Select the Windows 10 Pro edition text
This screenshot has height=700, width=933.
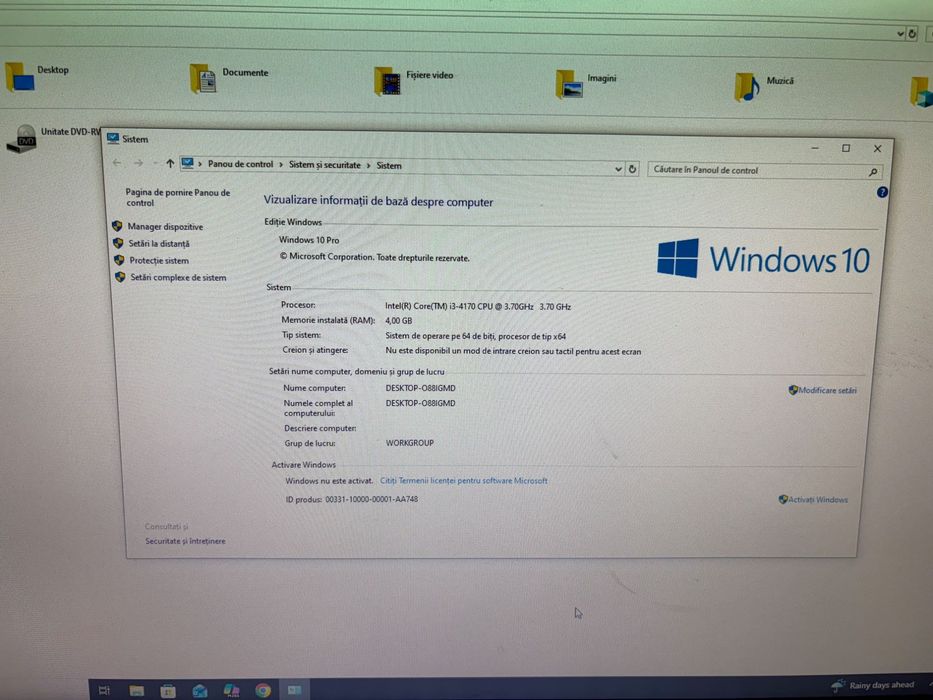[x=309, y=240]
